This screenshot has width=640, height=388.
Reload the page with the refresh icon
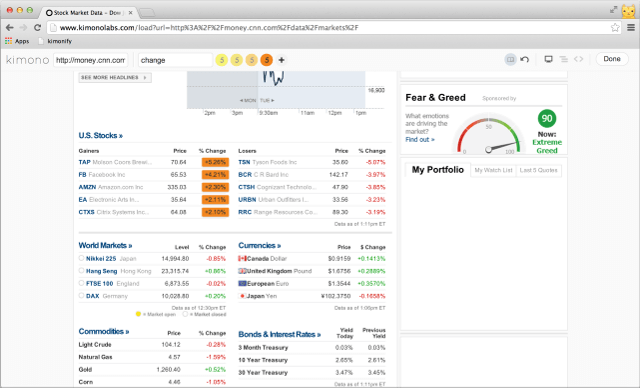pos(38,27)
